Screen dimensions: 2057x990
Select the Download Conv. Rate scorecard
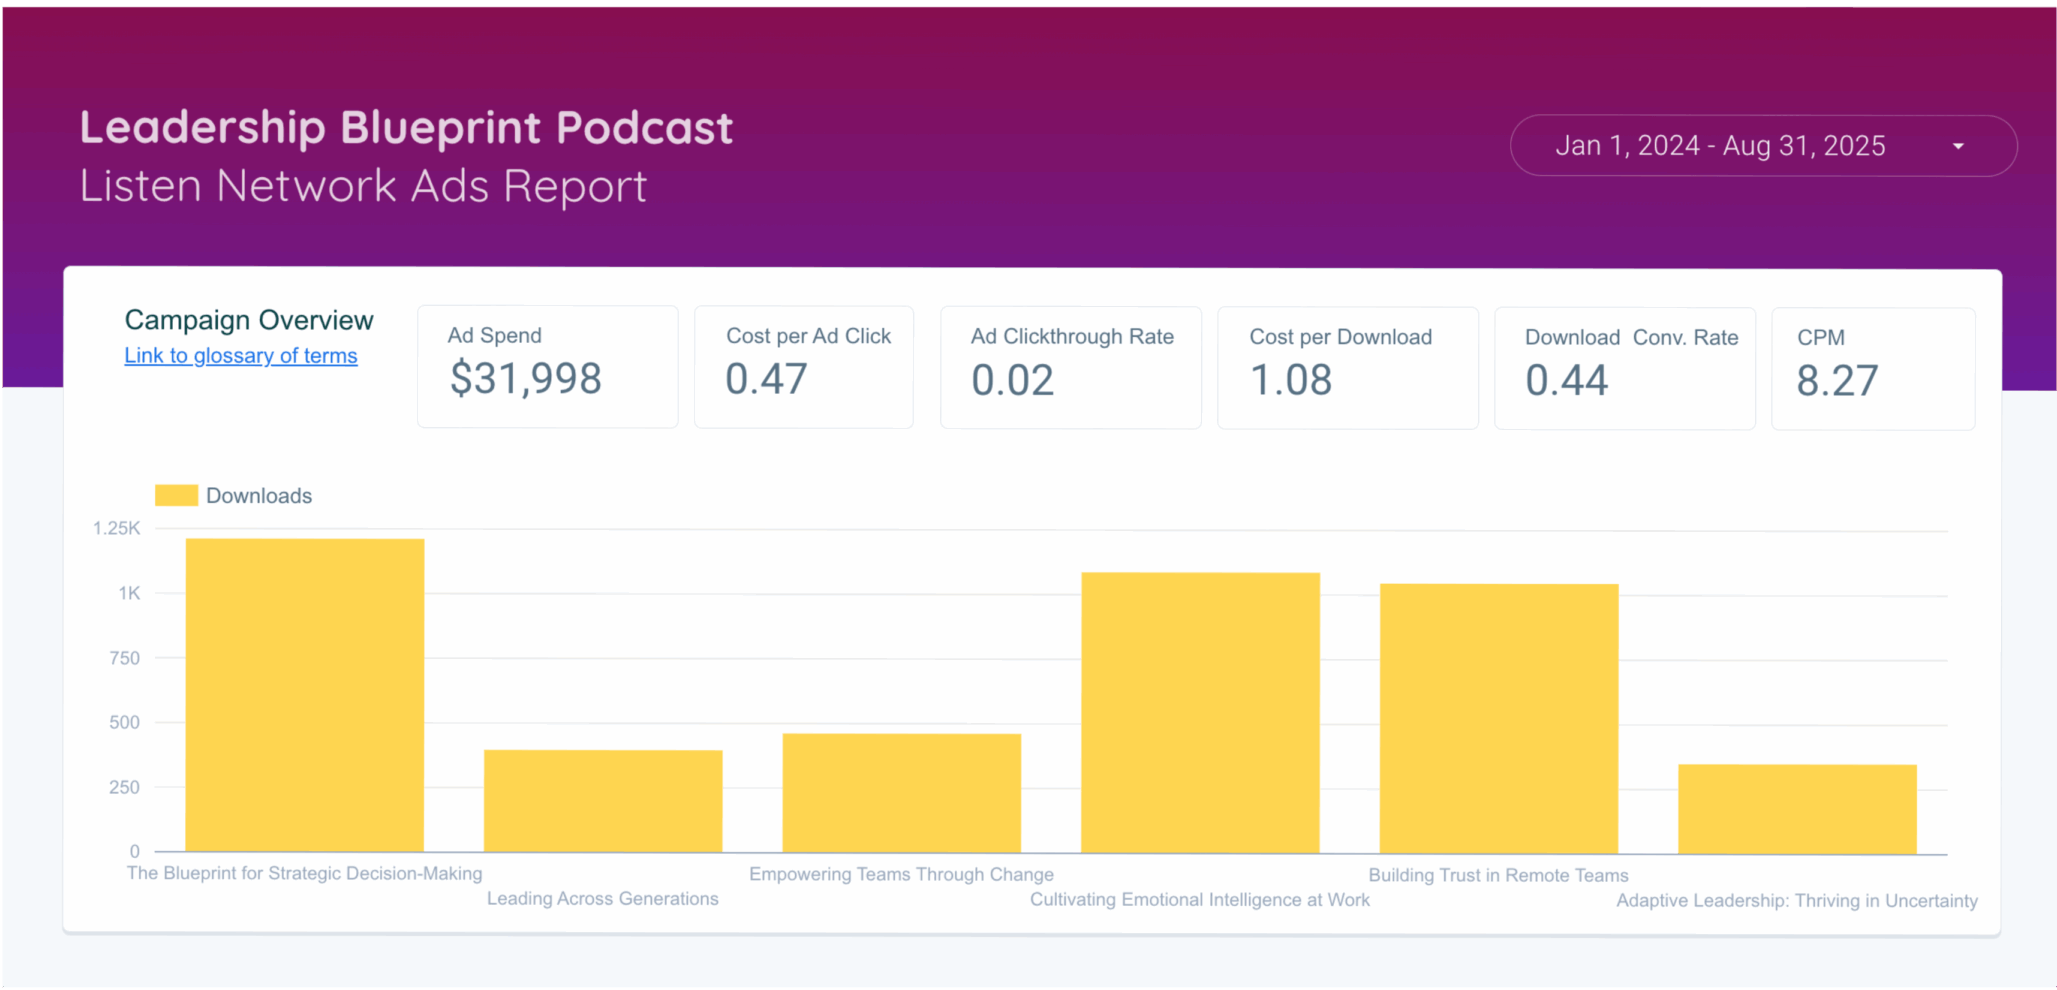point(1624,367)
